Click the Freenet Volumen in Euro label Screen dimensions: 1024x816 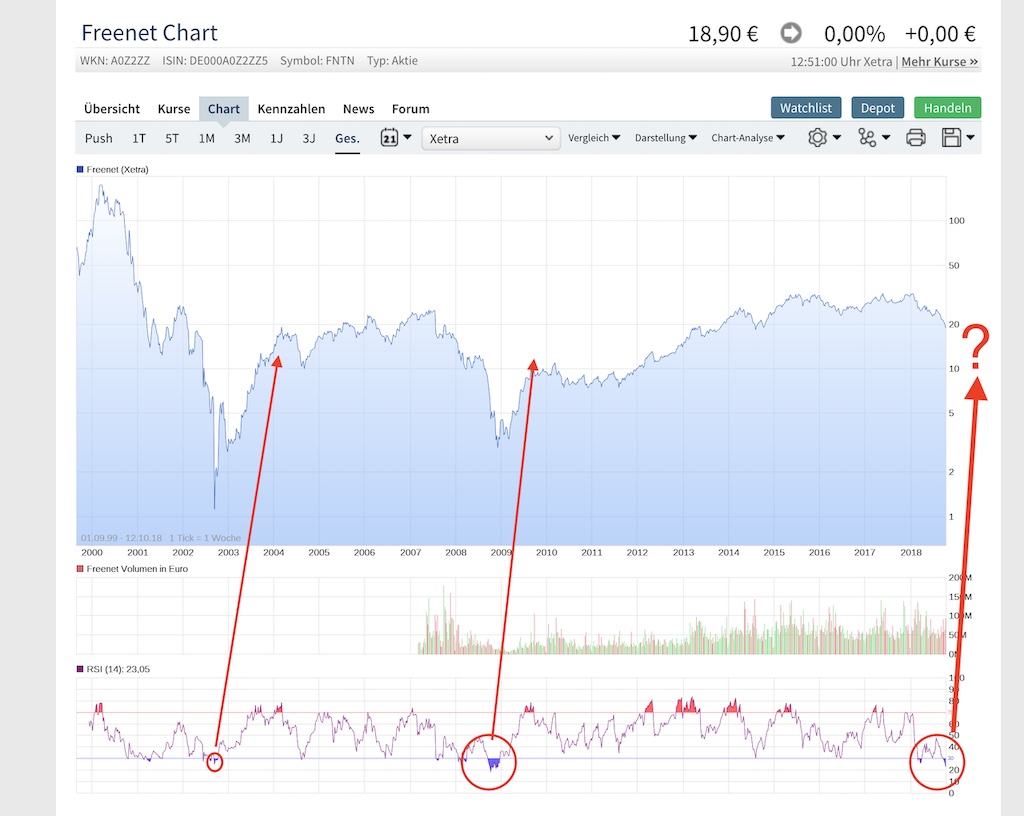(x=137, y=569)
